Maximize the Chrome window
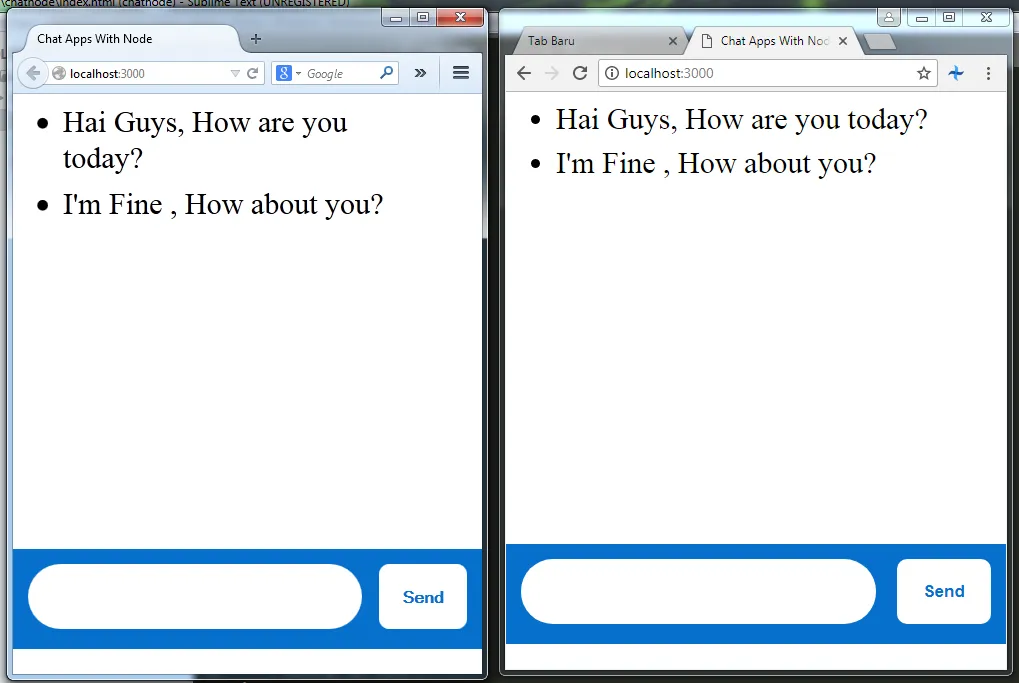1019x683 pixels. 949,18
